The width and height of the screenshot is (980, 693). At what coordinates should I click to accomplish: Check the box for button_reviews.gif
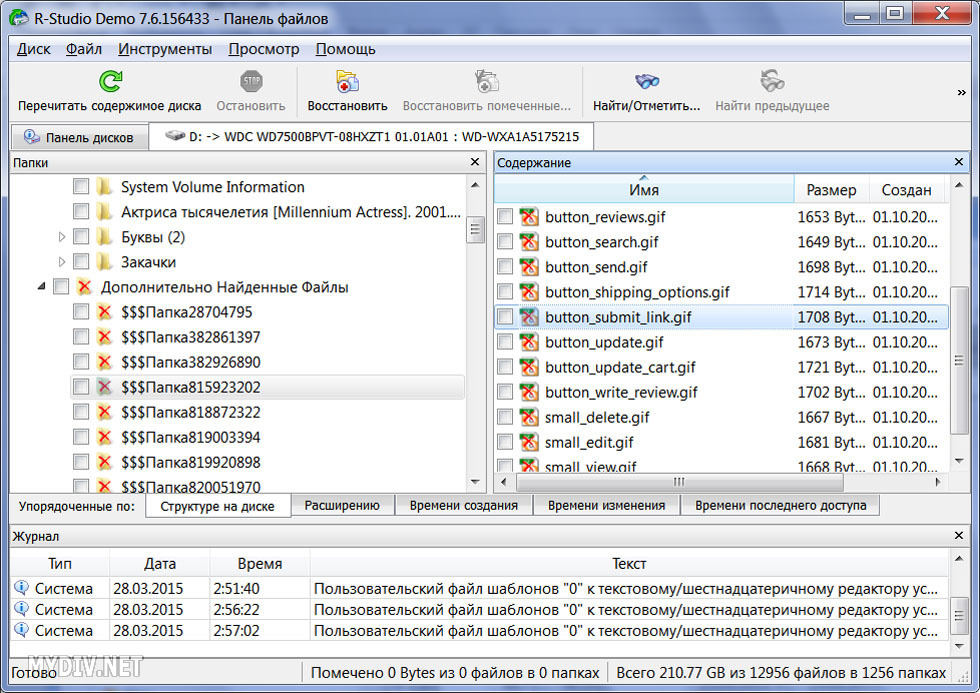point(506,217)
